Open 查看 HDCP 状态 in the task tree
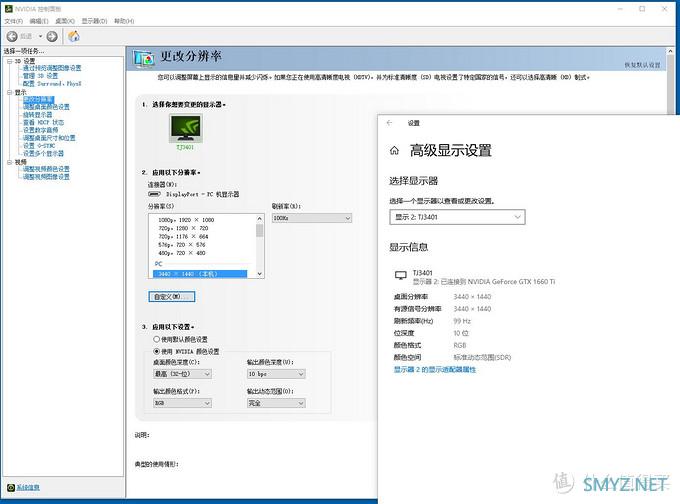Screen dimensions: 680x504 (43, 122)
